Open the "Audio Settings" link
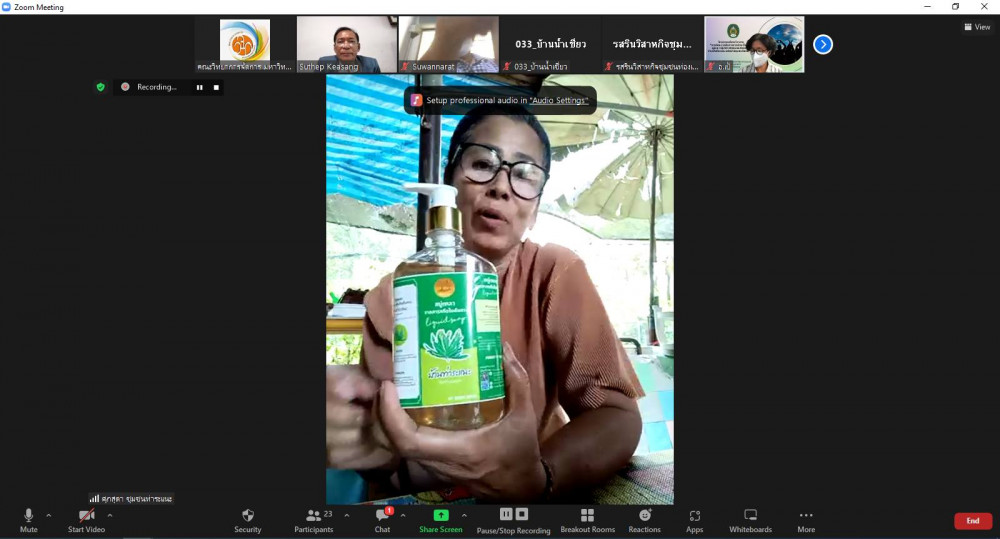 558,100
